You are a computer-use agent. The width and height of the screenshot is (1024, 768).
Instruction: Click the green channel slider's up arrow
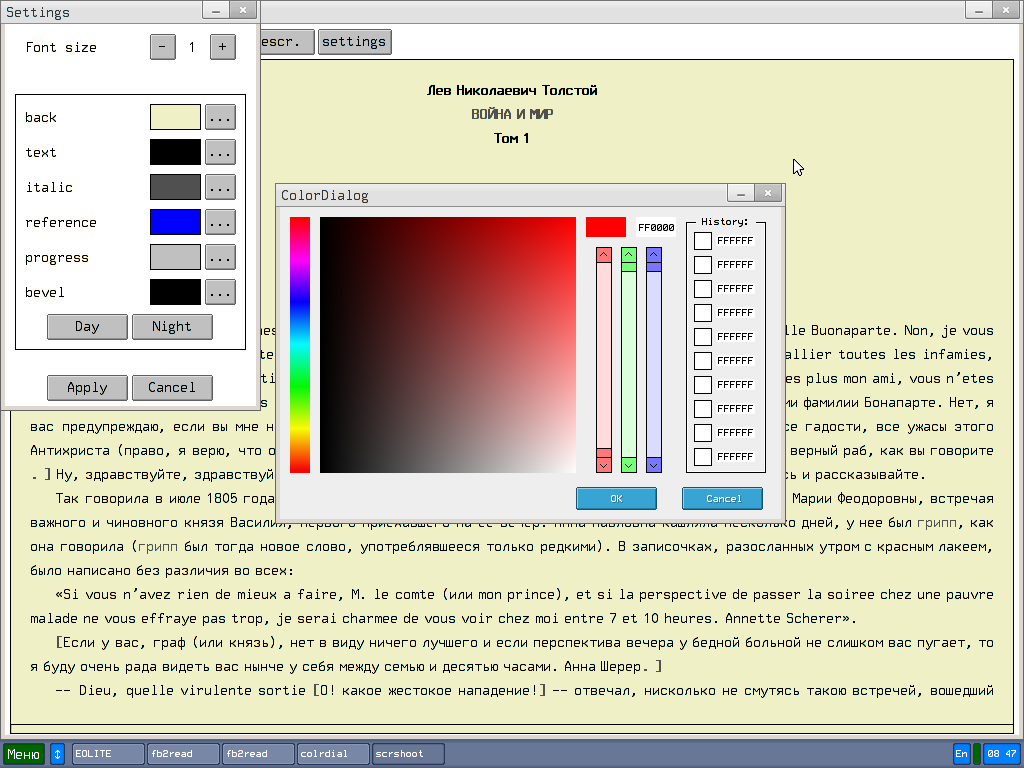click(x=629, y=255)
